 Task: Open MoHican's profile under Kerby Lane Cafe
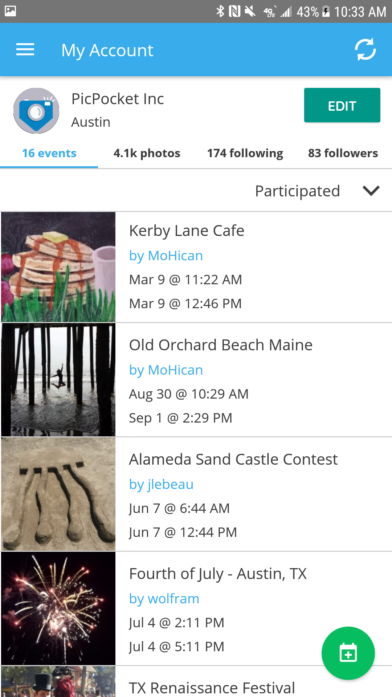point(166,256)
